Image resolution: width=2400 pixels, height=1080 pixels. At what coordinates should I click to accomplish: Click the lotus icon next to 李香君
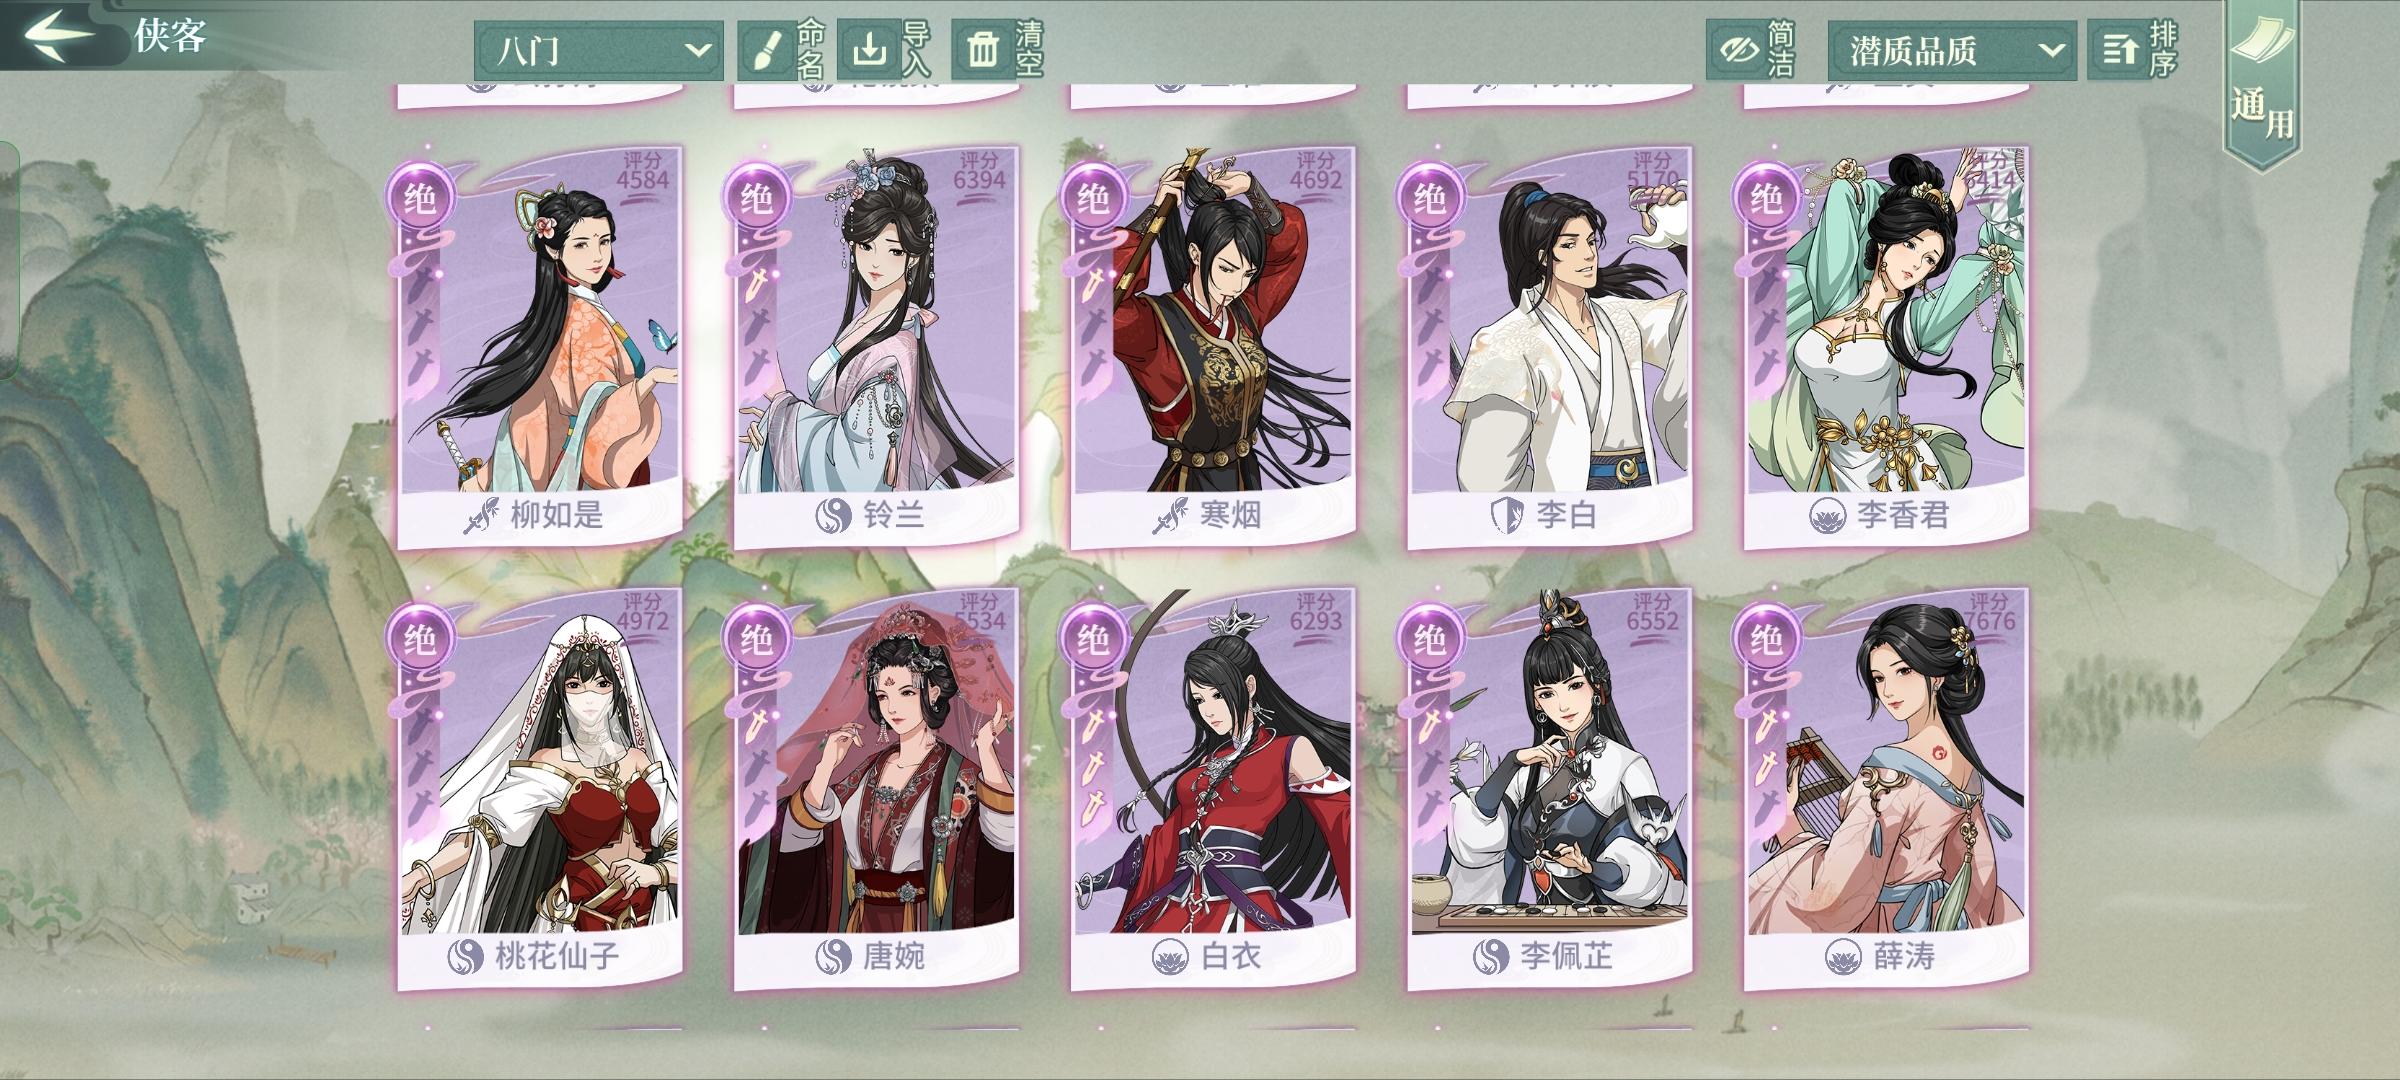click(x=1827, y=516)
